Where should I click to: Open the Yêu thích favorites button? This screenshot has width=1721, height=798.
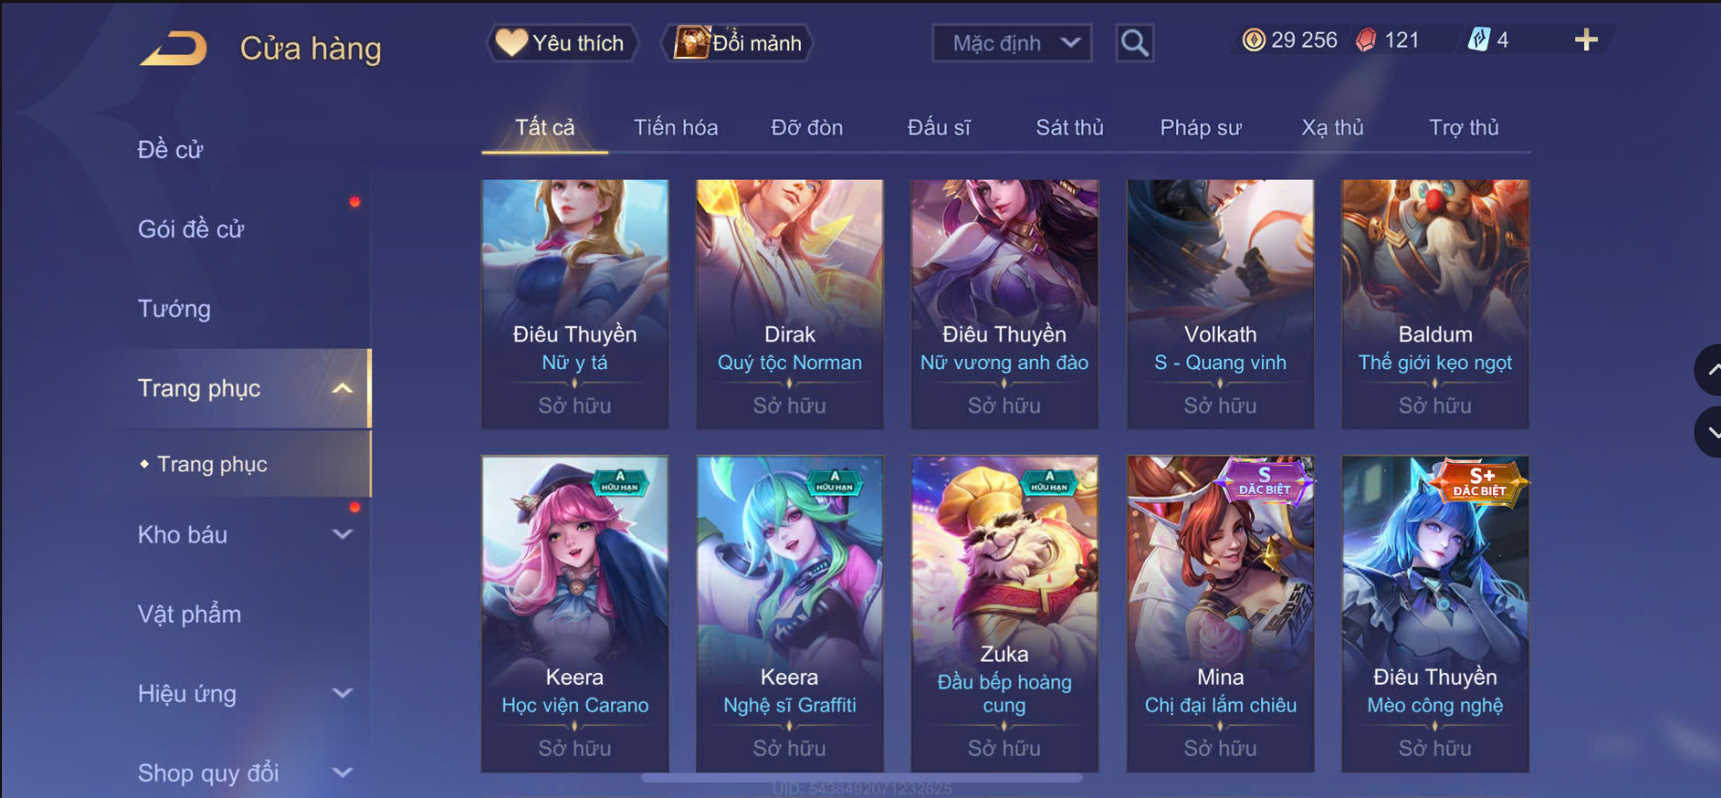pos(562,43)
